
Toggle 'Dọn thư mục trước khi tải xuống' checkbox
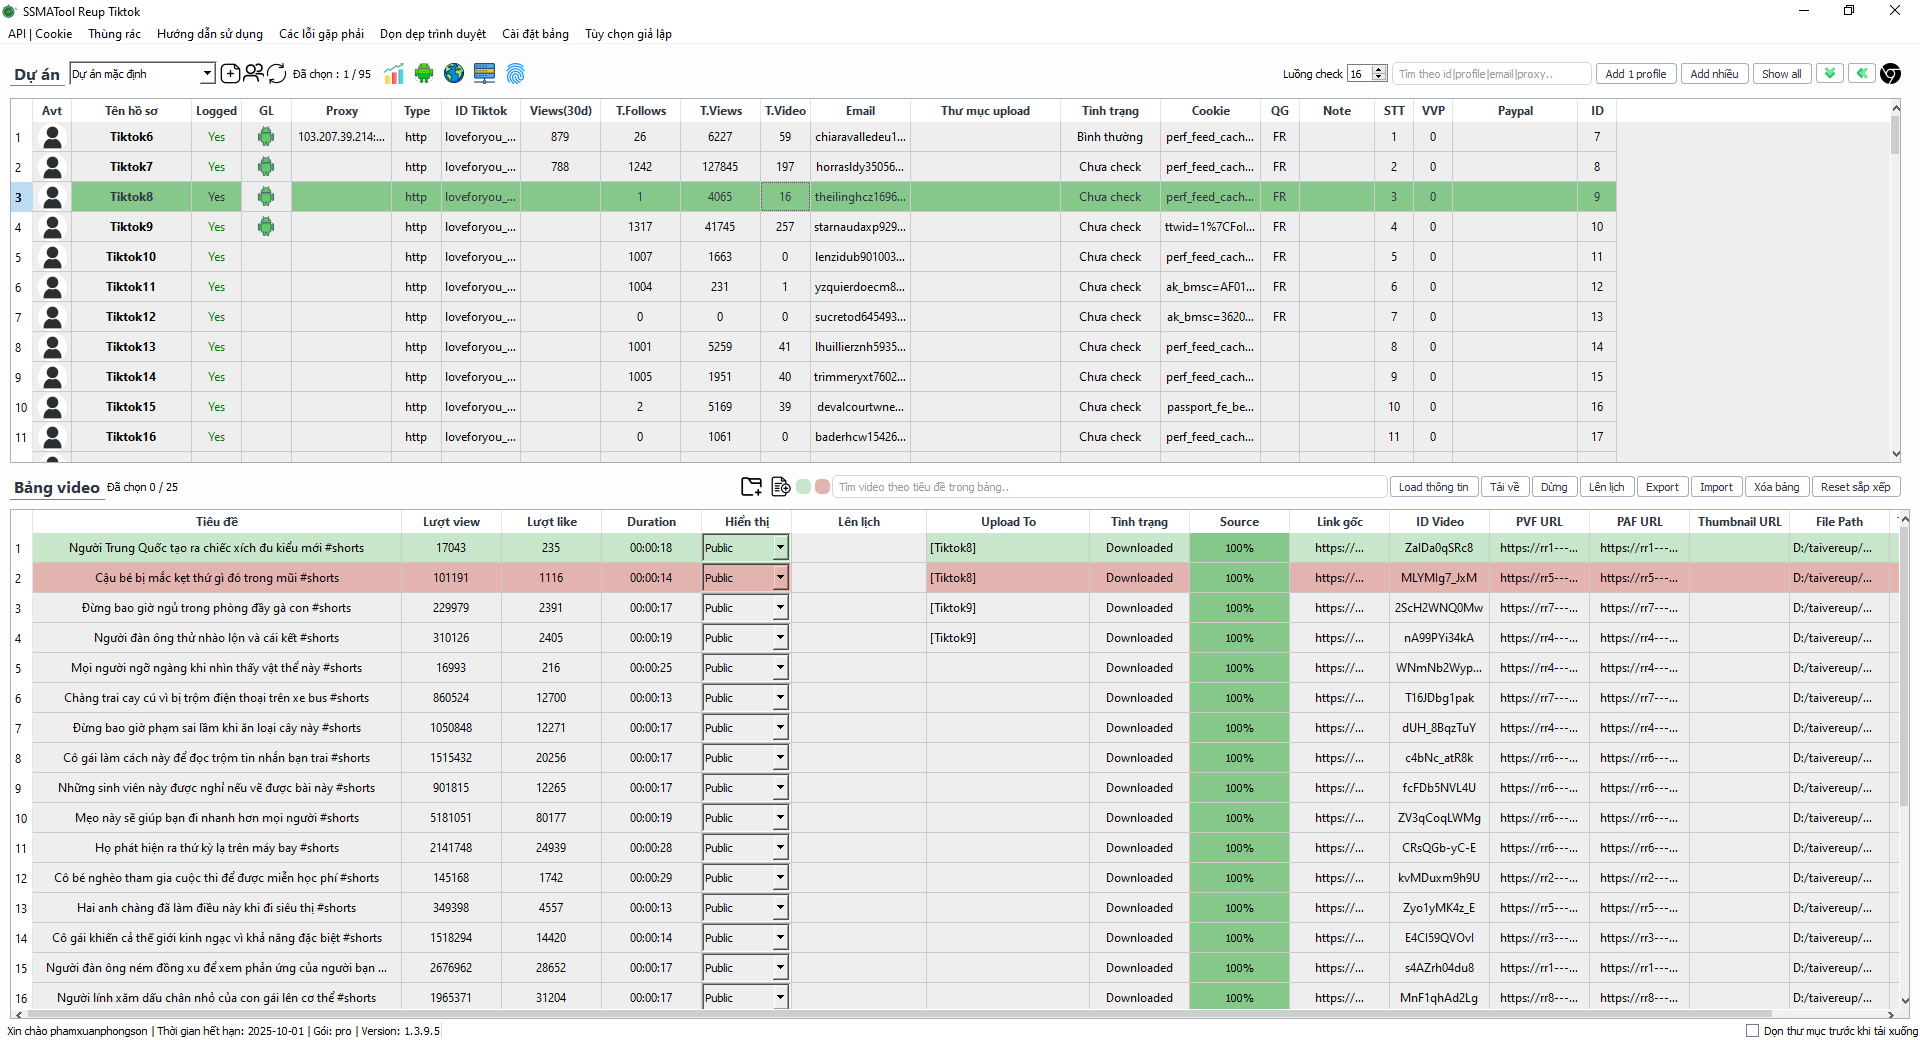click(1752, 1031)
